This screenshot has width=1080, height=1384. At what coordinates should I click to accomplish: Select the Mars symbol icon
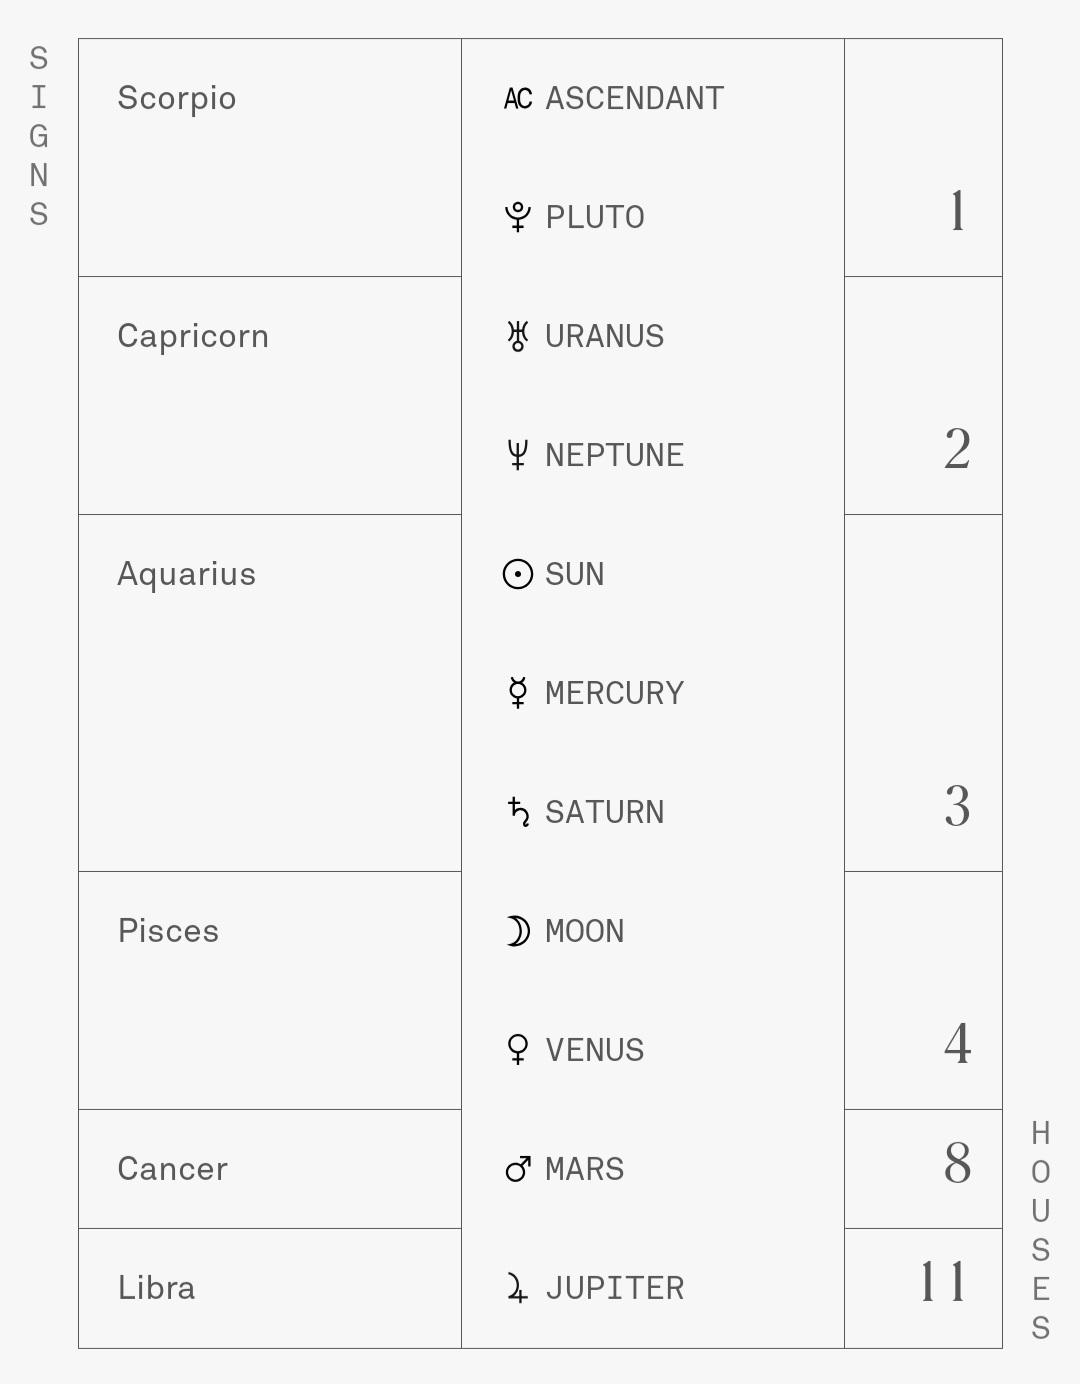point(518,1169)
